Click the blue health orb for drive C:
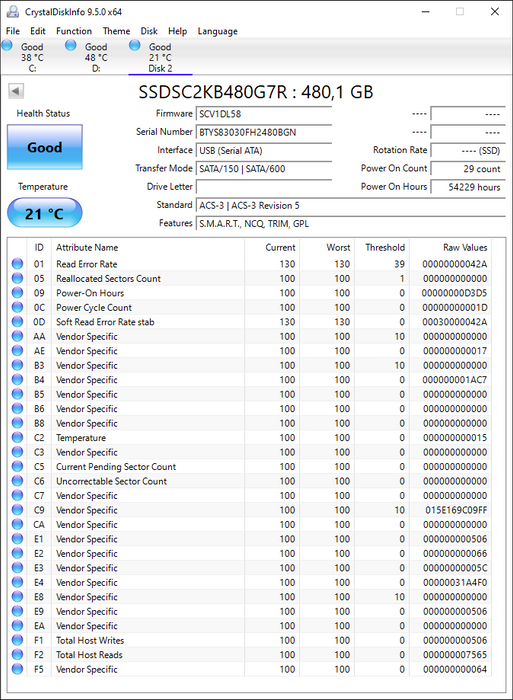Viewport: 513px width, 700px height. click(x=7, y=45)
